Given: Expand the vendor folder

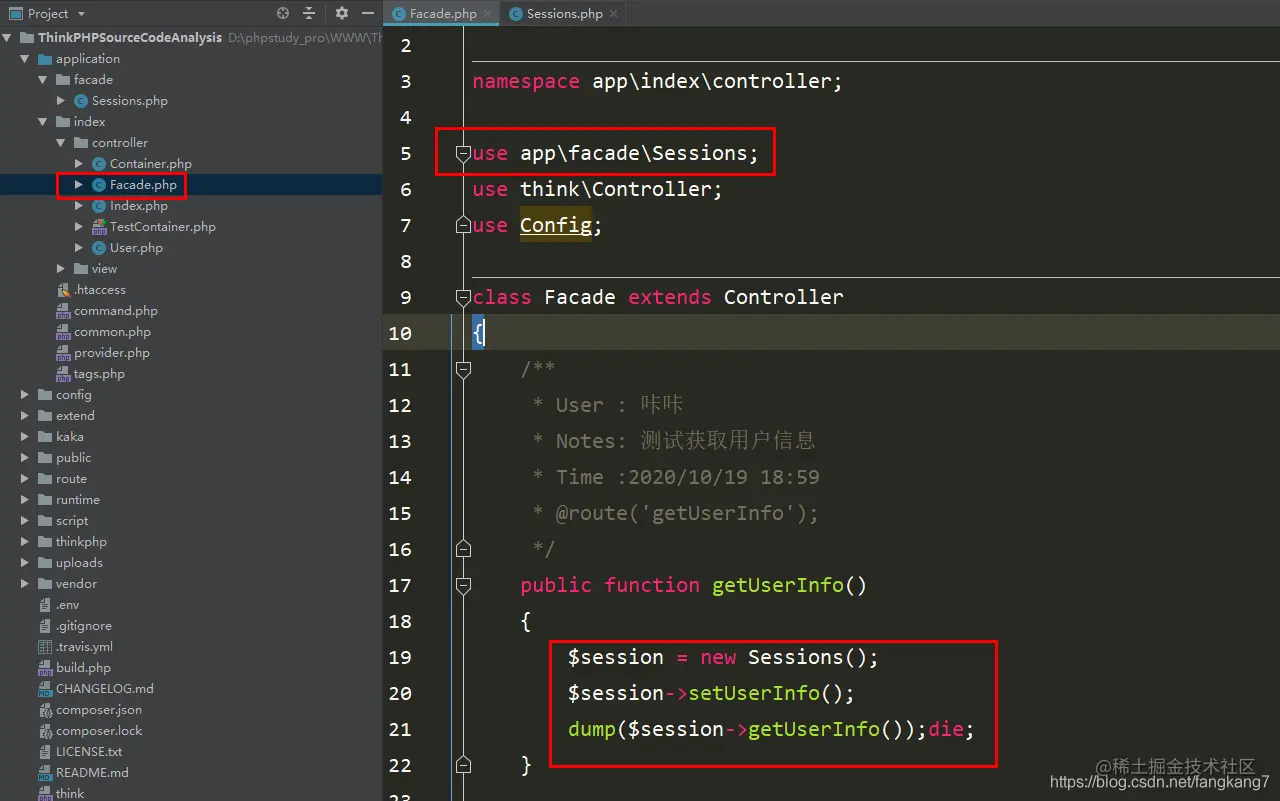Looking at the screenshot, I should click(x=25, y=584).
